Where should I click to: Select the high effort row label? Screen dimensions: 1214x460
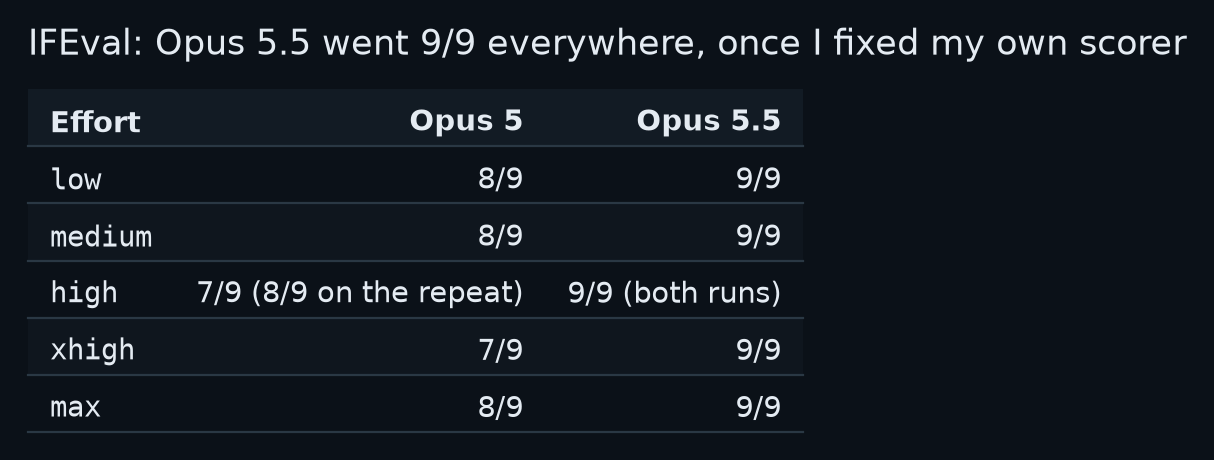(x=84, y=293)
